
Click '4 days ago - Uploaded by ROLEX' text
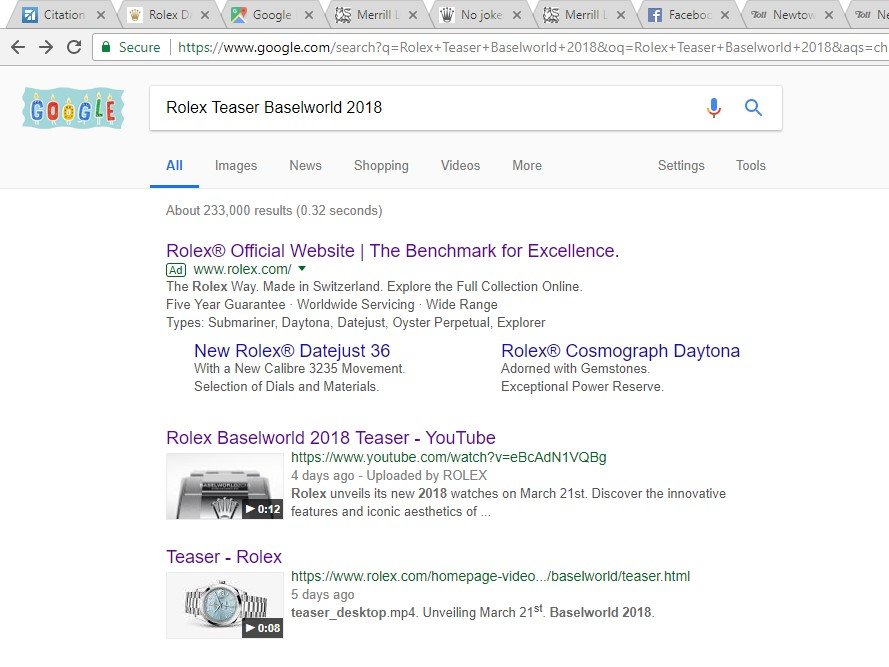click(x=389, y=475)
